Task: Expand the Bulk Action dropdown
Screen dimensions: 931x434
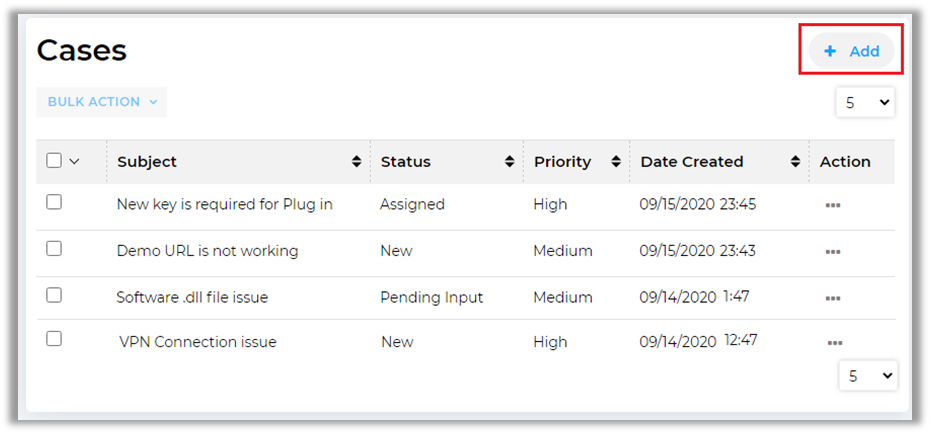Action: [101, 102]
